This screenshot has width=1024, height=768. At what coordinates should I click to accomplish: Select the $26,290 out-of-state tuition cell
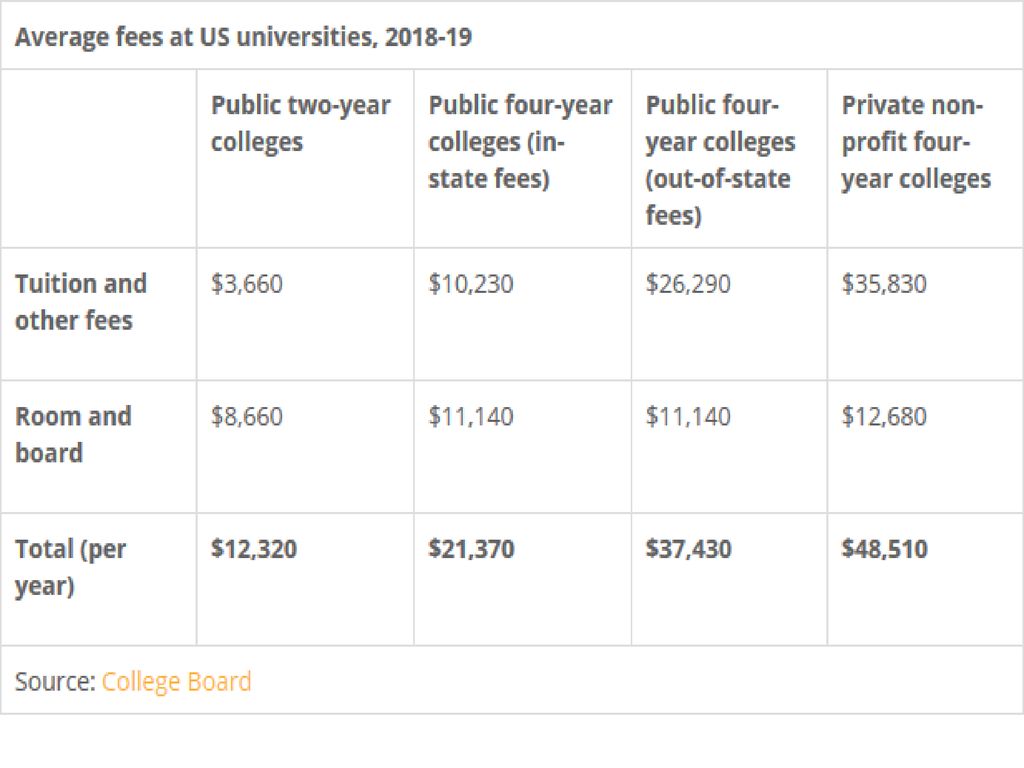coord(688,284)
